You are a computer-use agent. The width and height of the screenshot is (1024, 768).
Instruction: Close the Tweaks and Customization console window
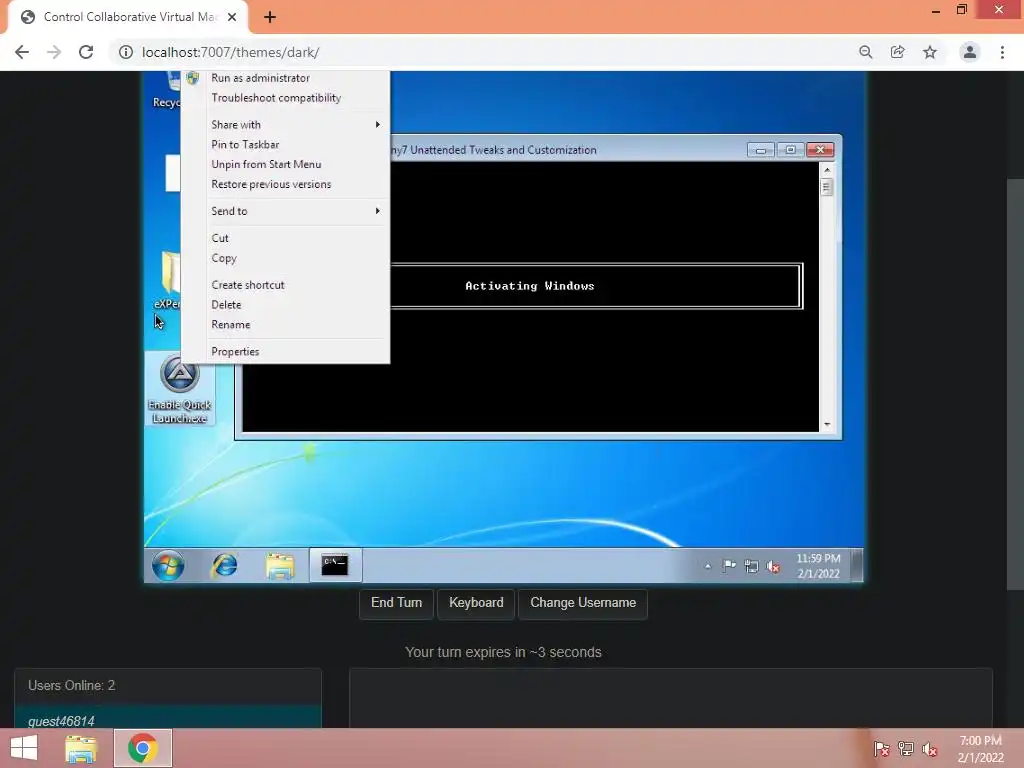tap(820, 150)
